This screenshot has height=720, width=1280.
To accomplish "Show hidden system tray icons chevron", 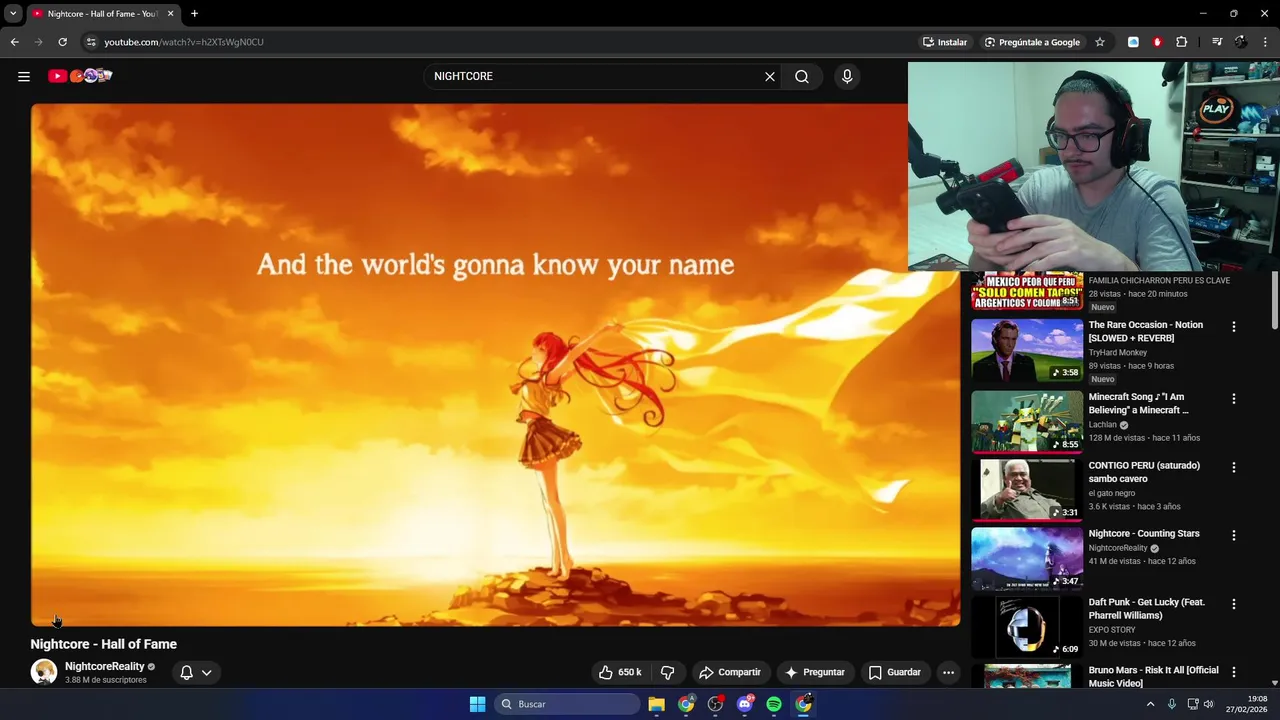I will [x=1150, y=704].
